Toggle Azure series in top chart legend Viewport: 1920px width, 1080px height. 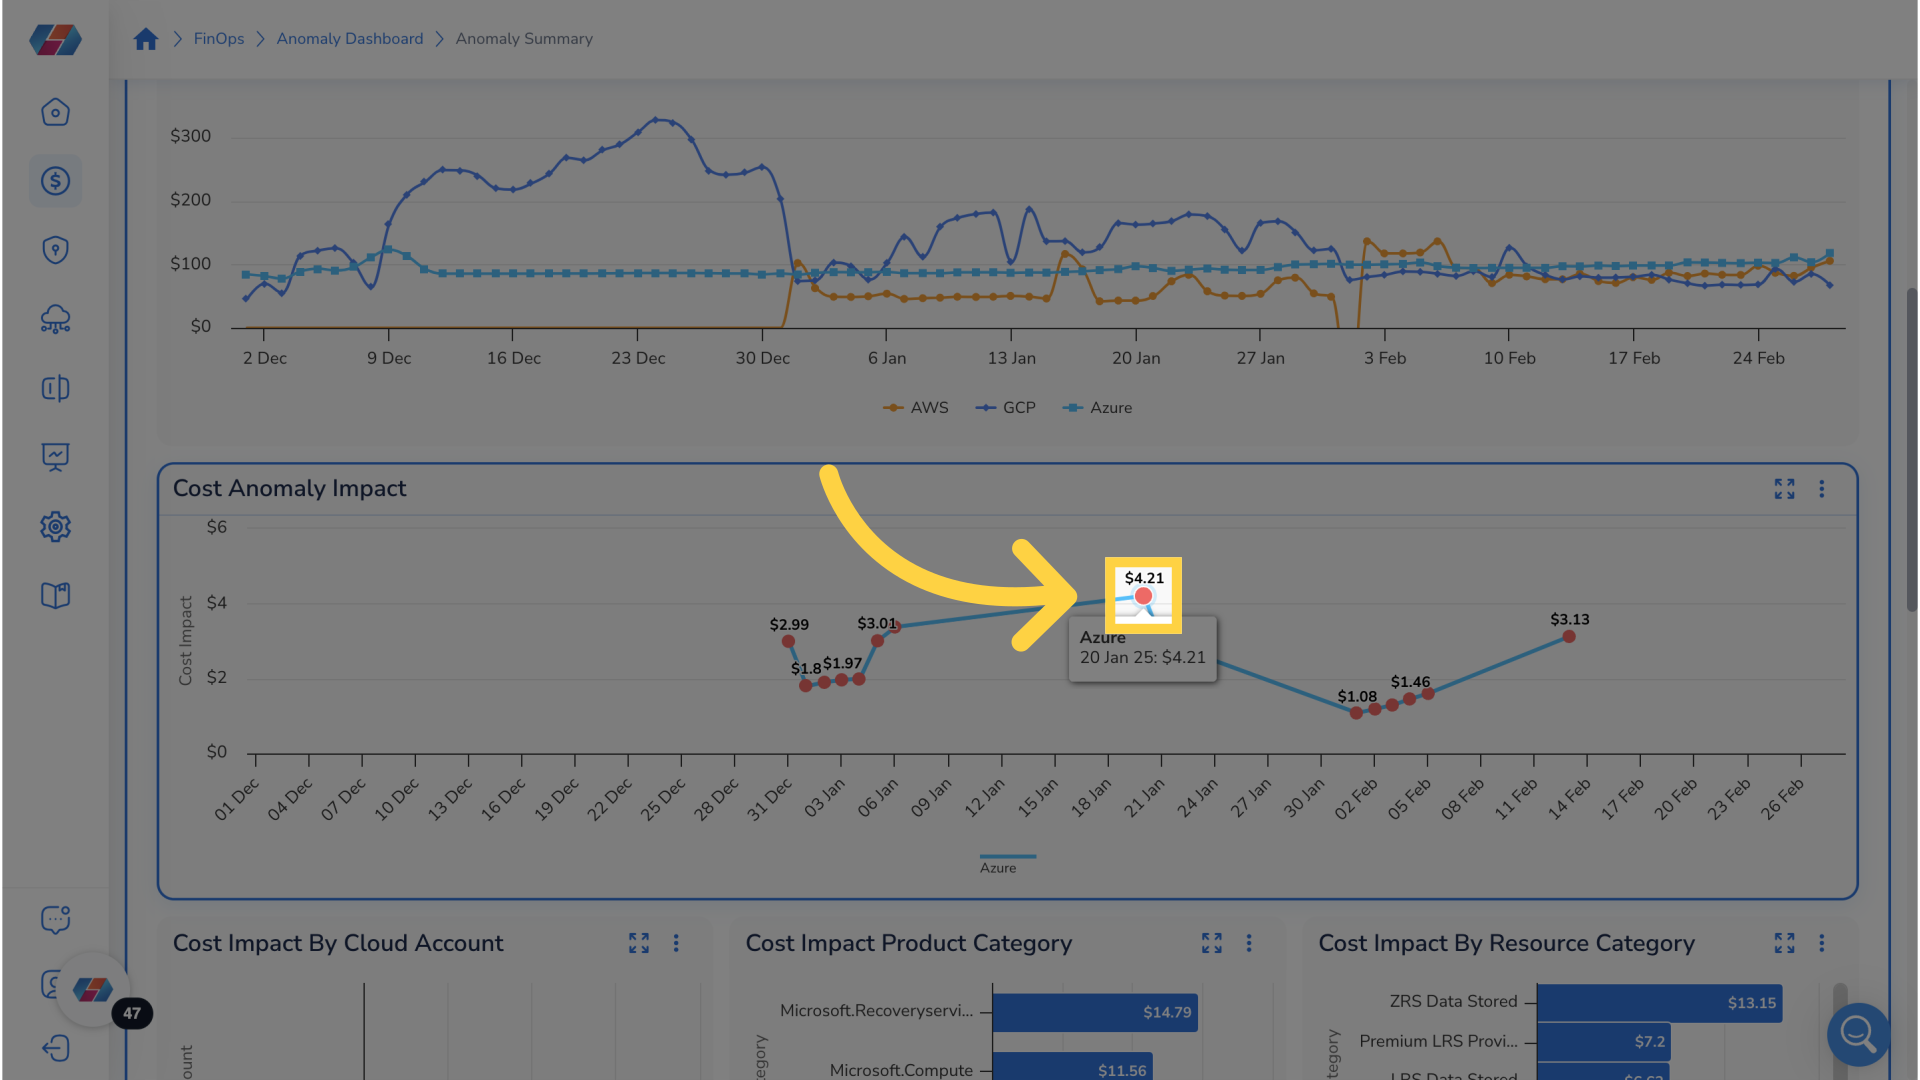1097,408
